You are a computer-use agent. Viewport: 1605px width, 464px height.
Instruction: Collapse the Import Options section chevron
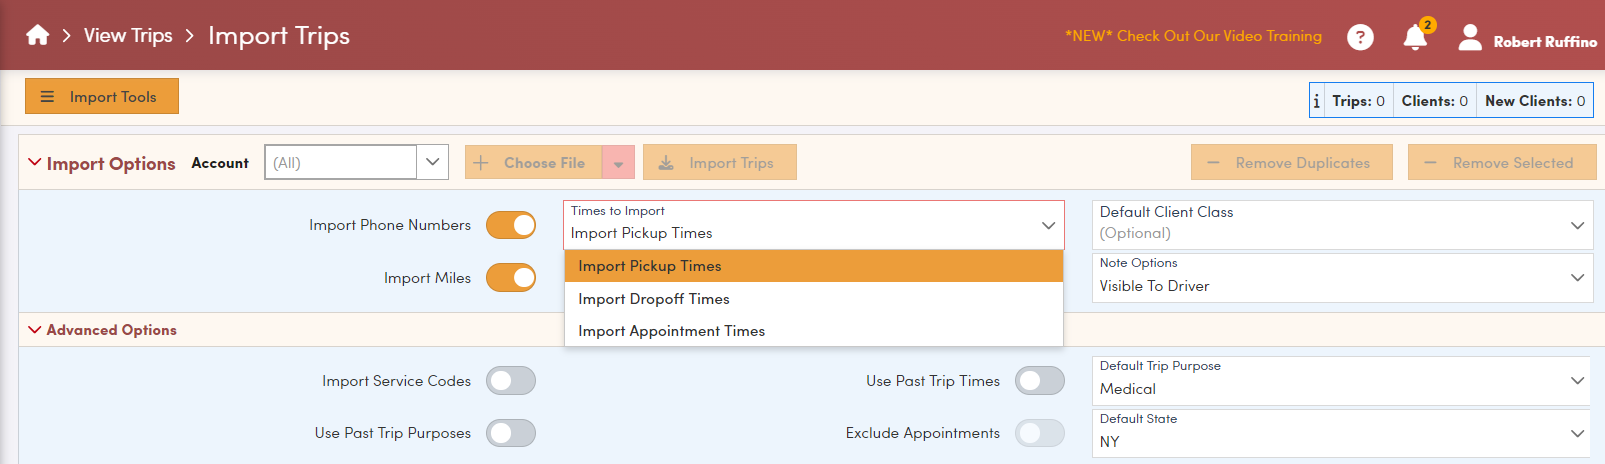[35, 163]
